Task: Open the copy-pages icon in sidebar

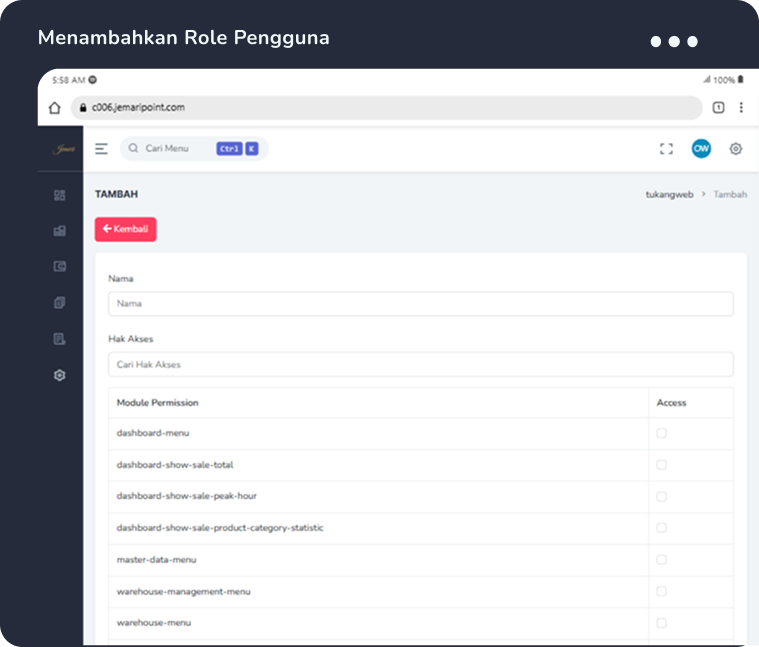Action: tap(60, 303)
